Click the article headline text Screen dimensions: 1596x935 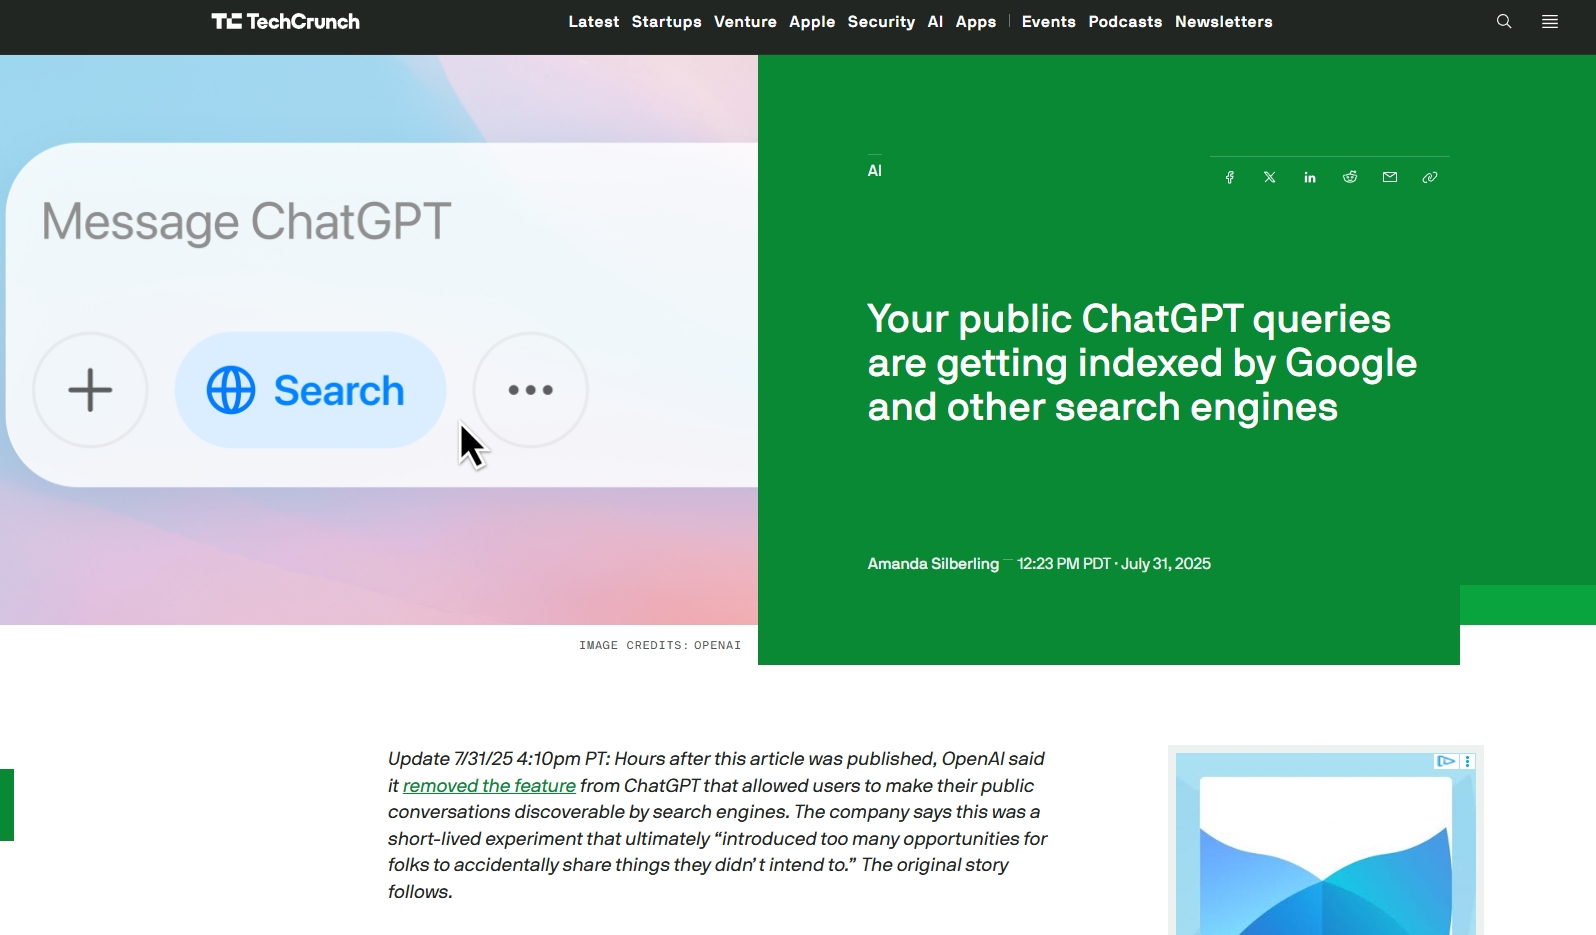point(1142,363)
